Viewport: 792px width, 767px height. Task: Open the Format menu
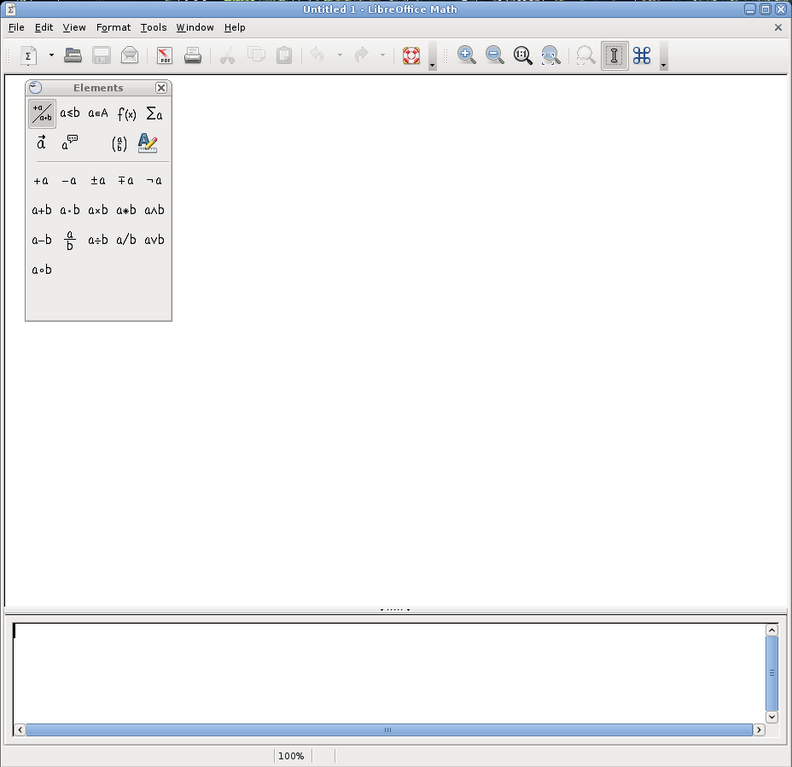click(x=113, y=27)
